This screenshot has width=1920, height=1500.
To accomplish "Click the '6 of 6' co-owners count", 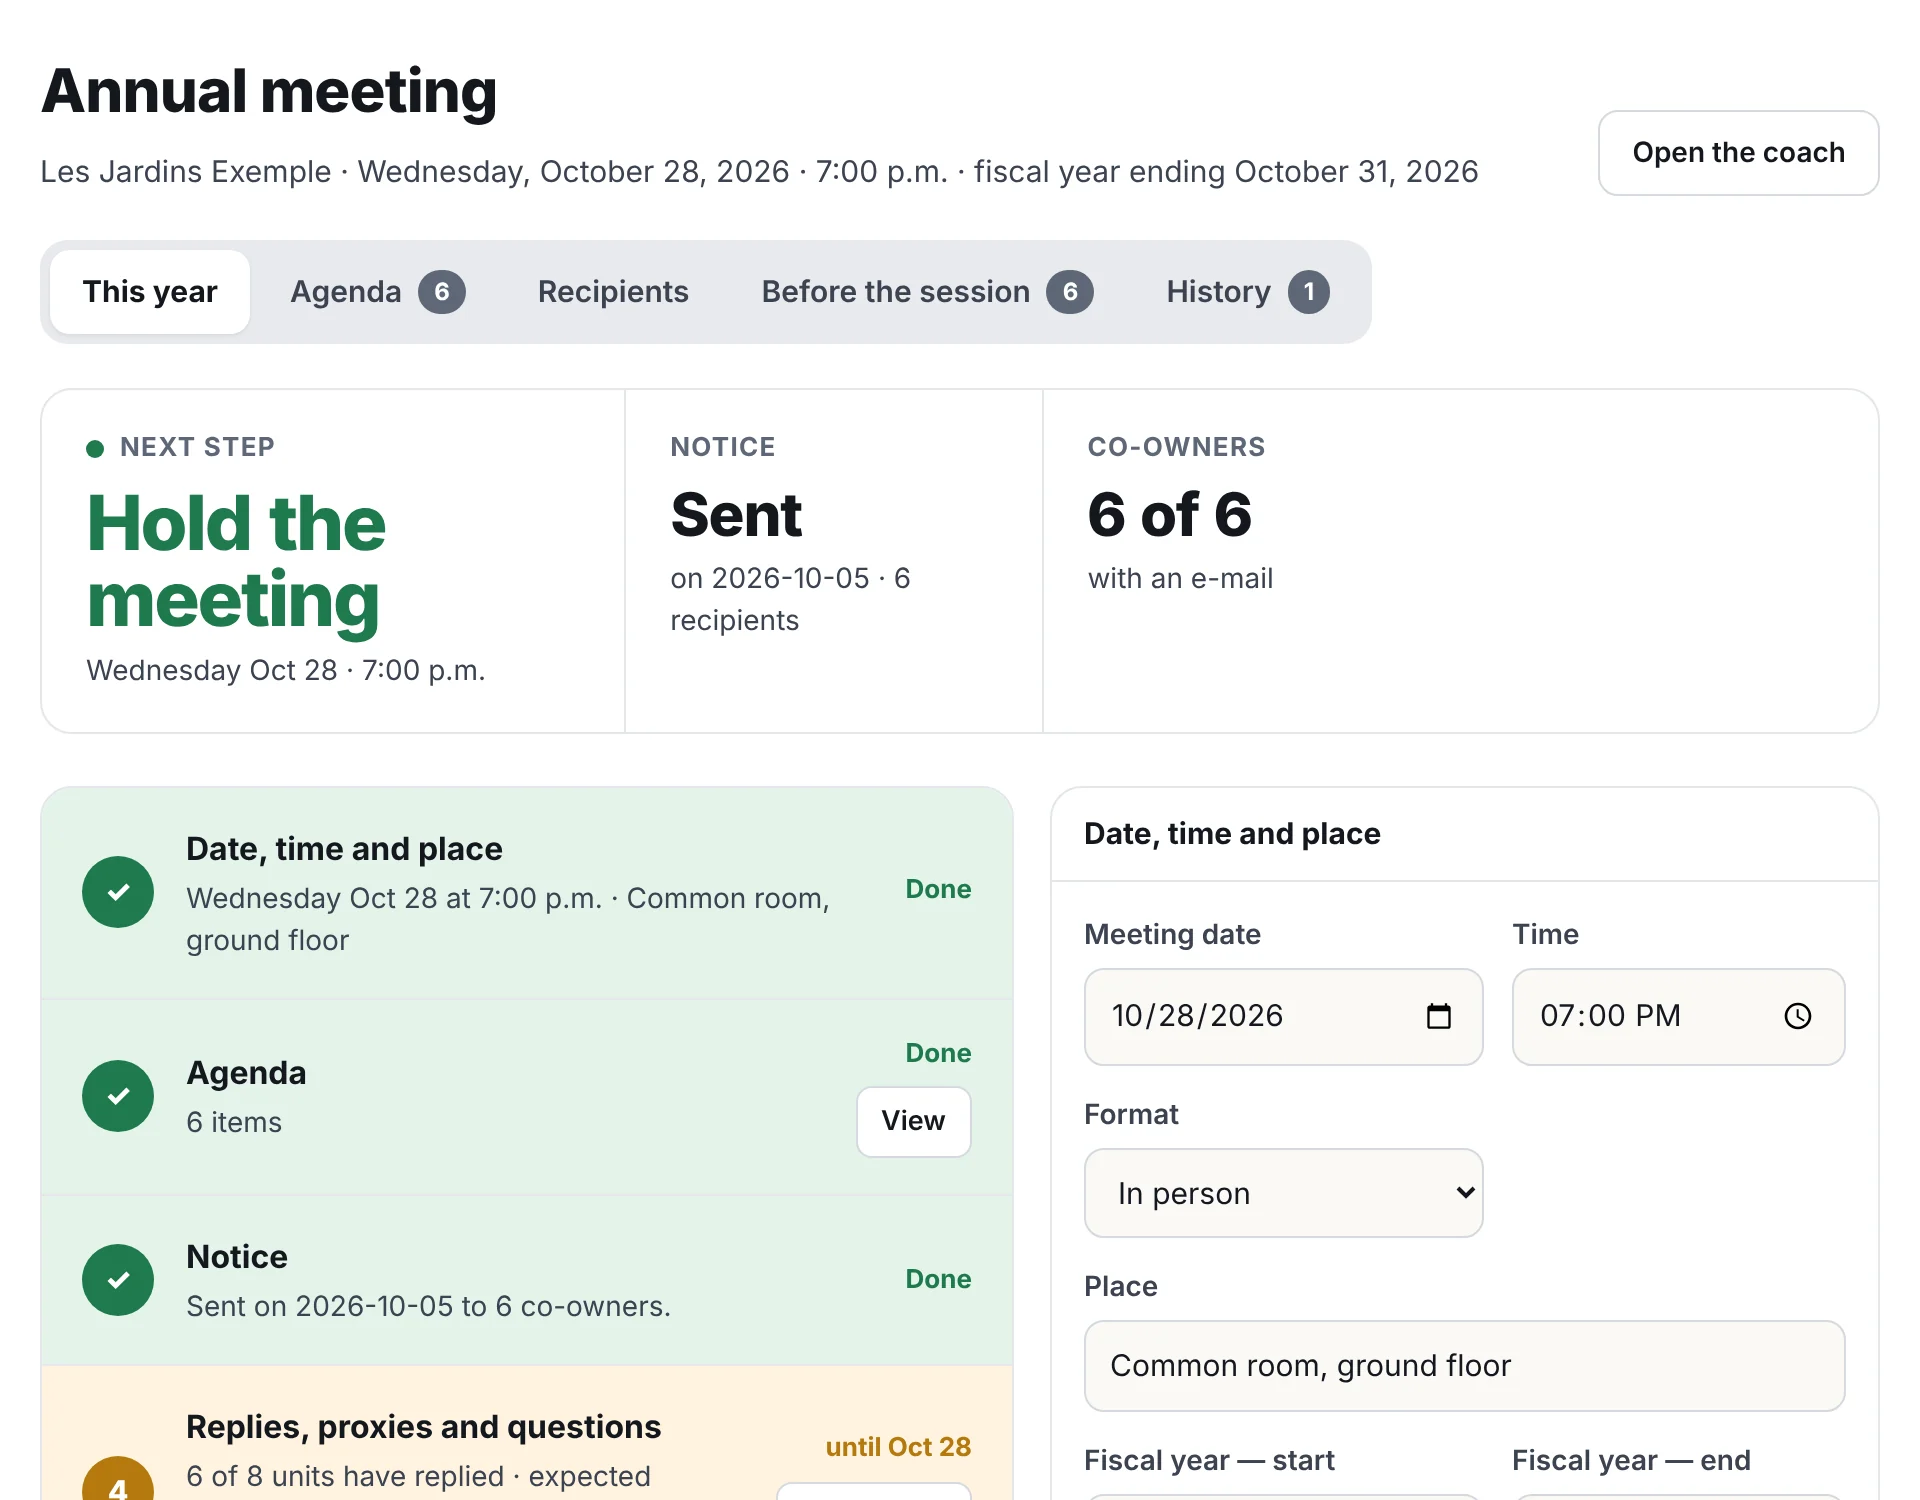I will pos(1169,515).
